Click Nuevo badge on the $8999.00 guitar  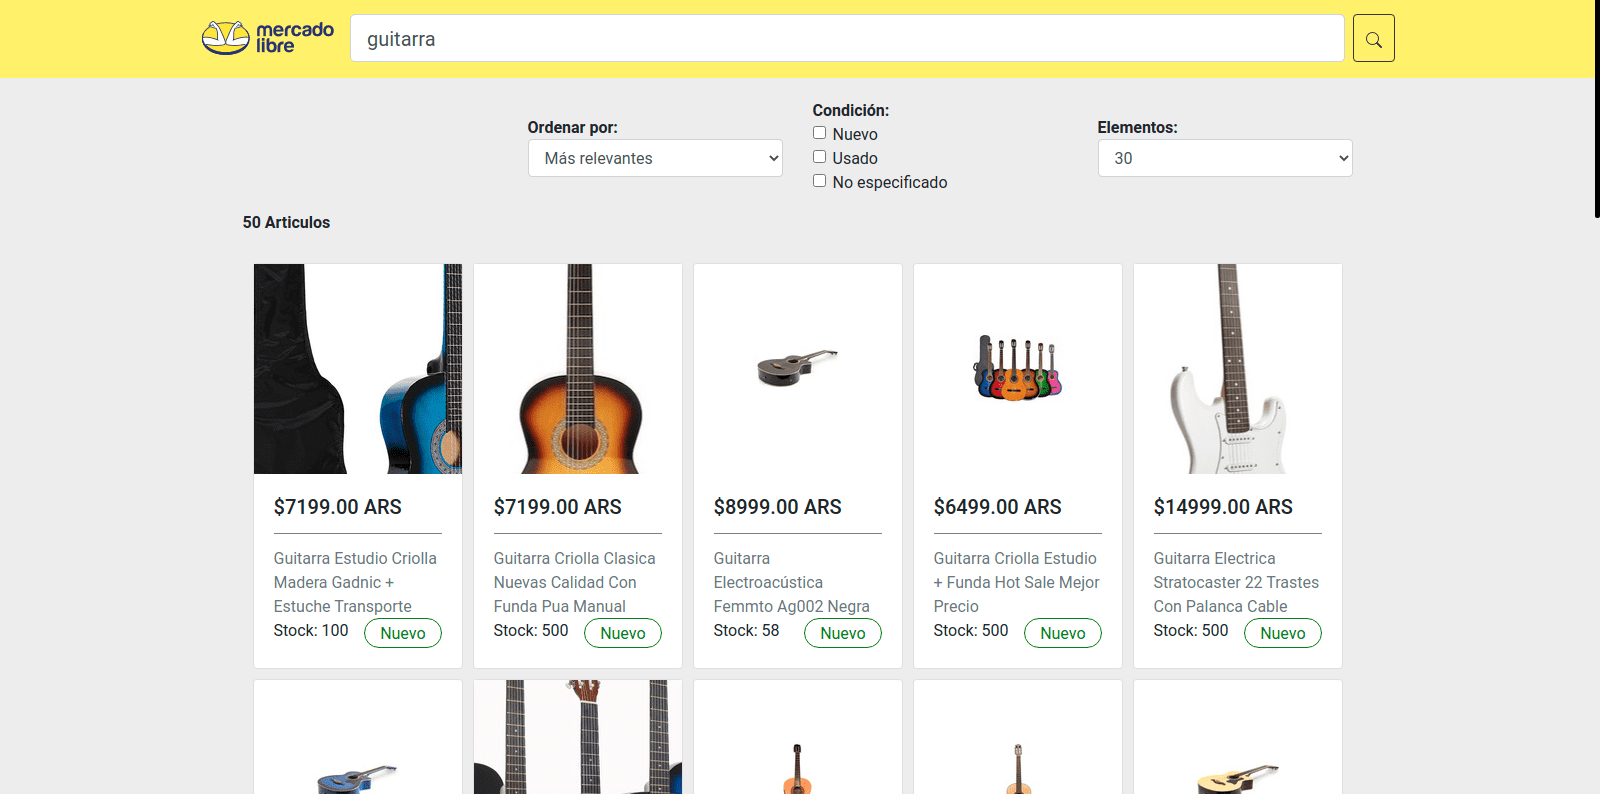click(842, 633)
